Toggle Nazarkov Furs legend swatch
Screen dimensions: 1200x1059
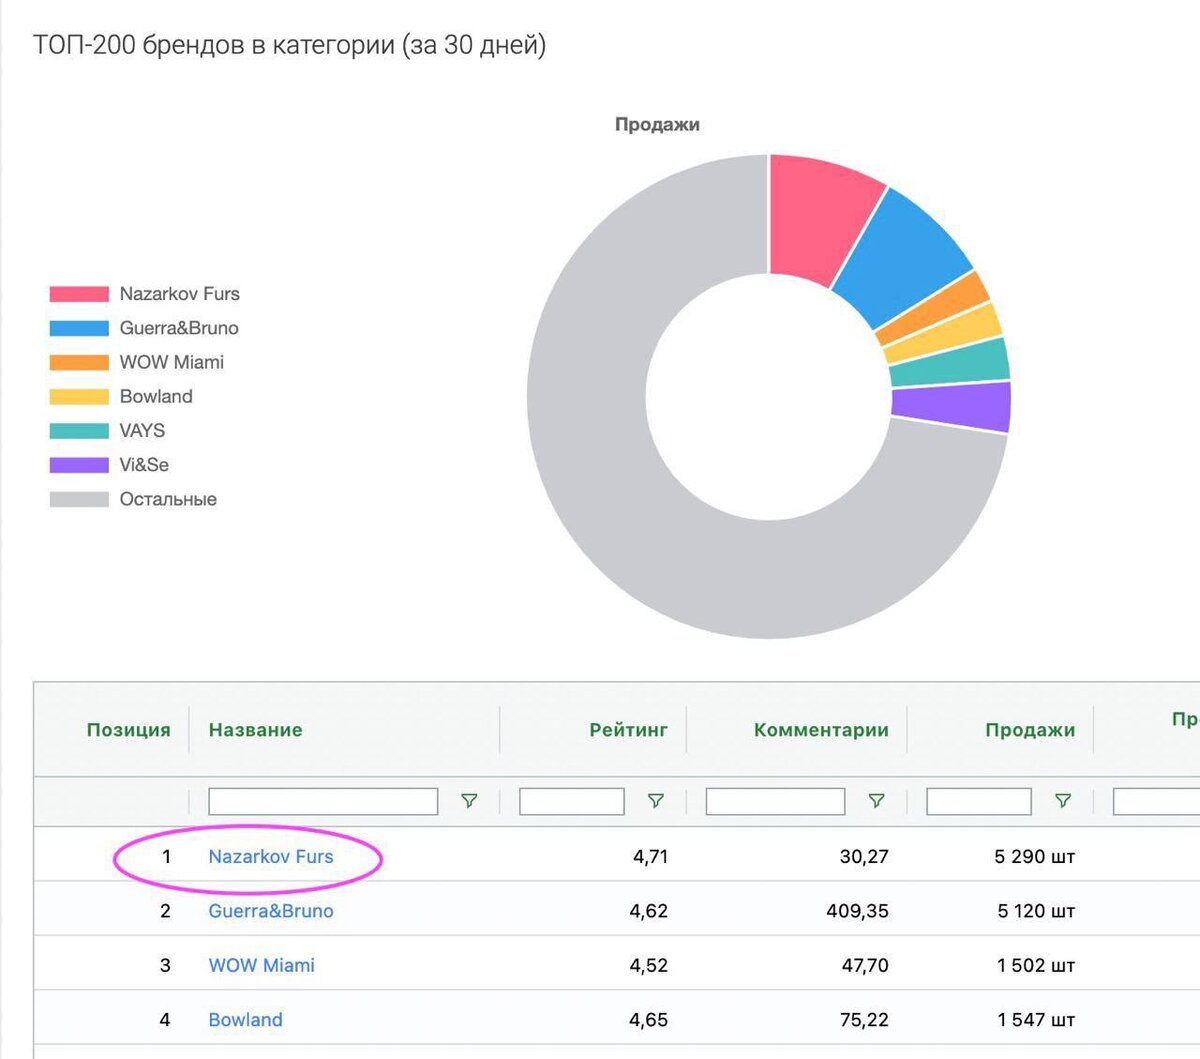coord(79,294)
